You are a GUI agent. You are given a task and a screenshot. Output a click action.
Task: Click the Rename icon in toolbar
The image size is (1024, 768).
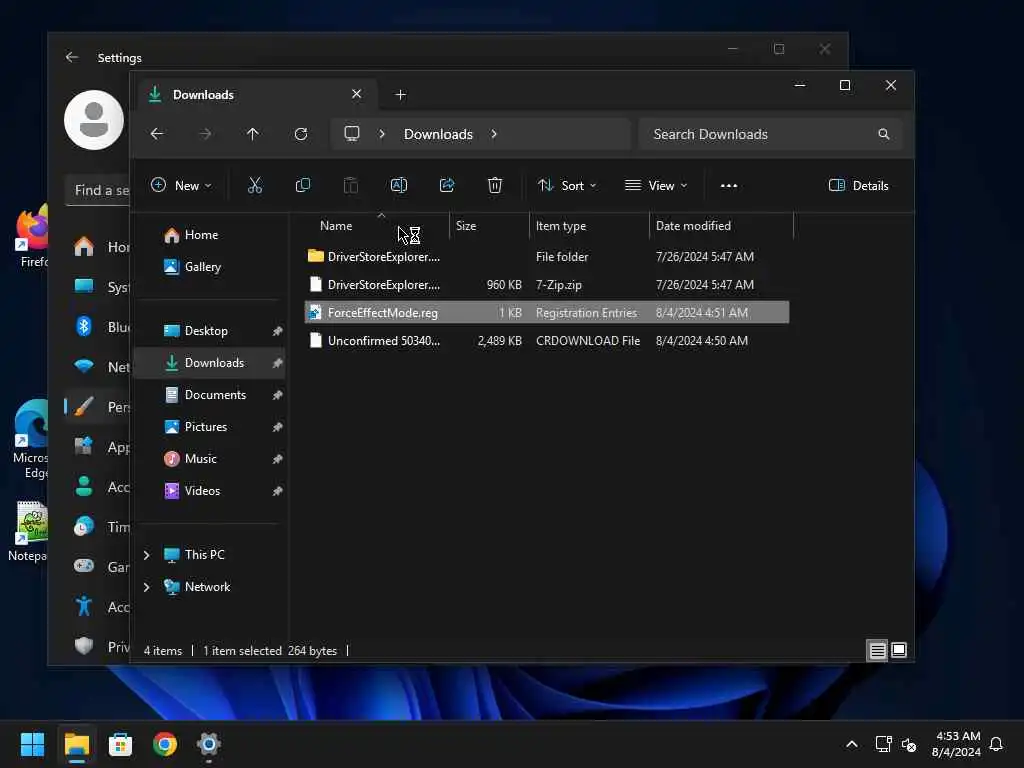click(398, 185)
